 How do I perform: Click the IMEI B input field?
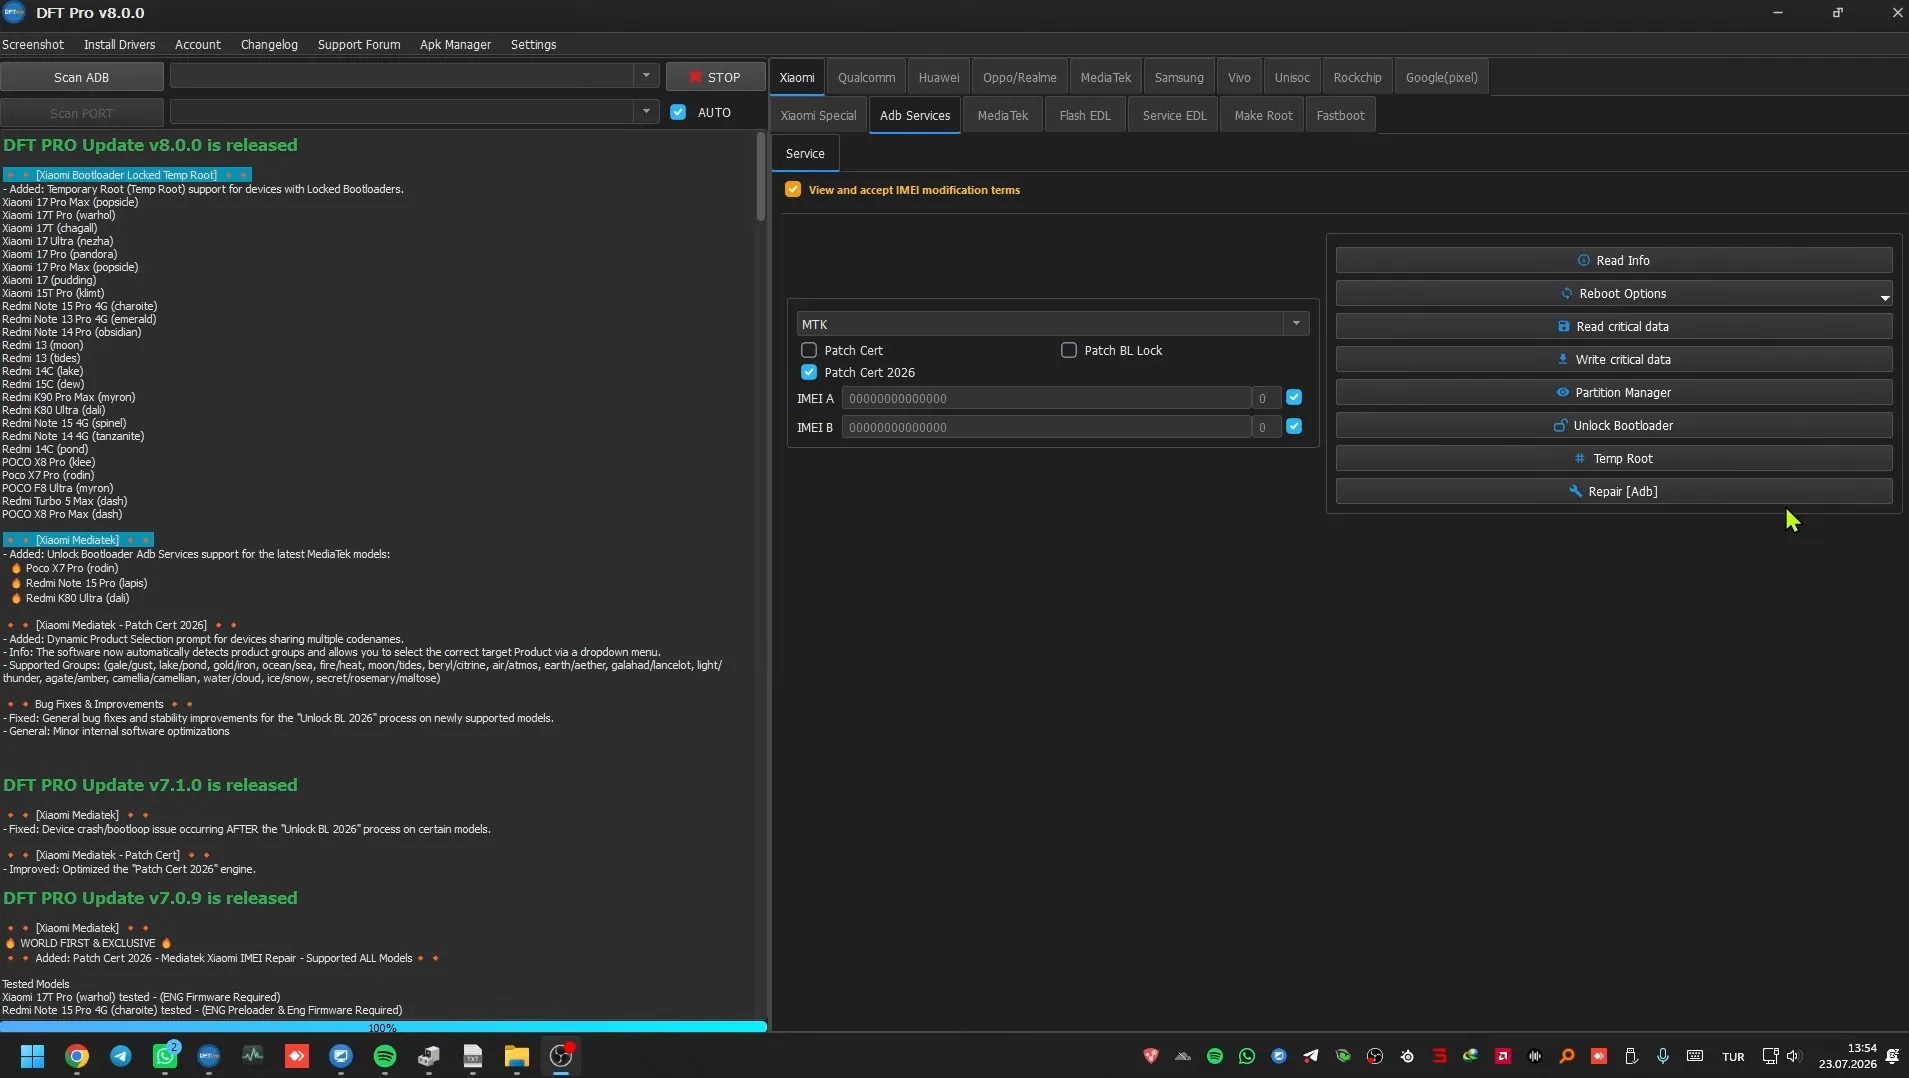click(1046, 427)
